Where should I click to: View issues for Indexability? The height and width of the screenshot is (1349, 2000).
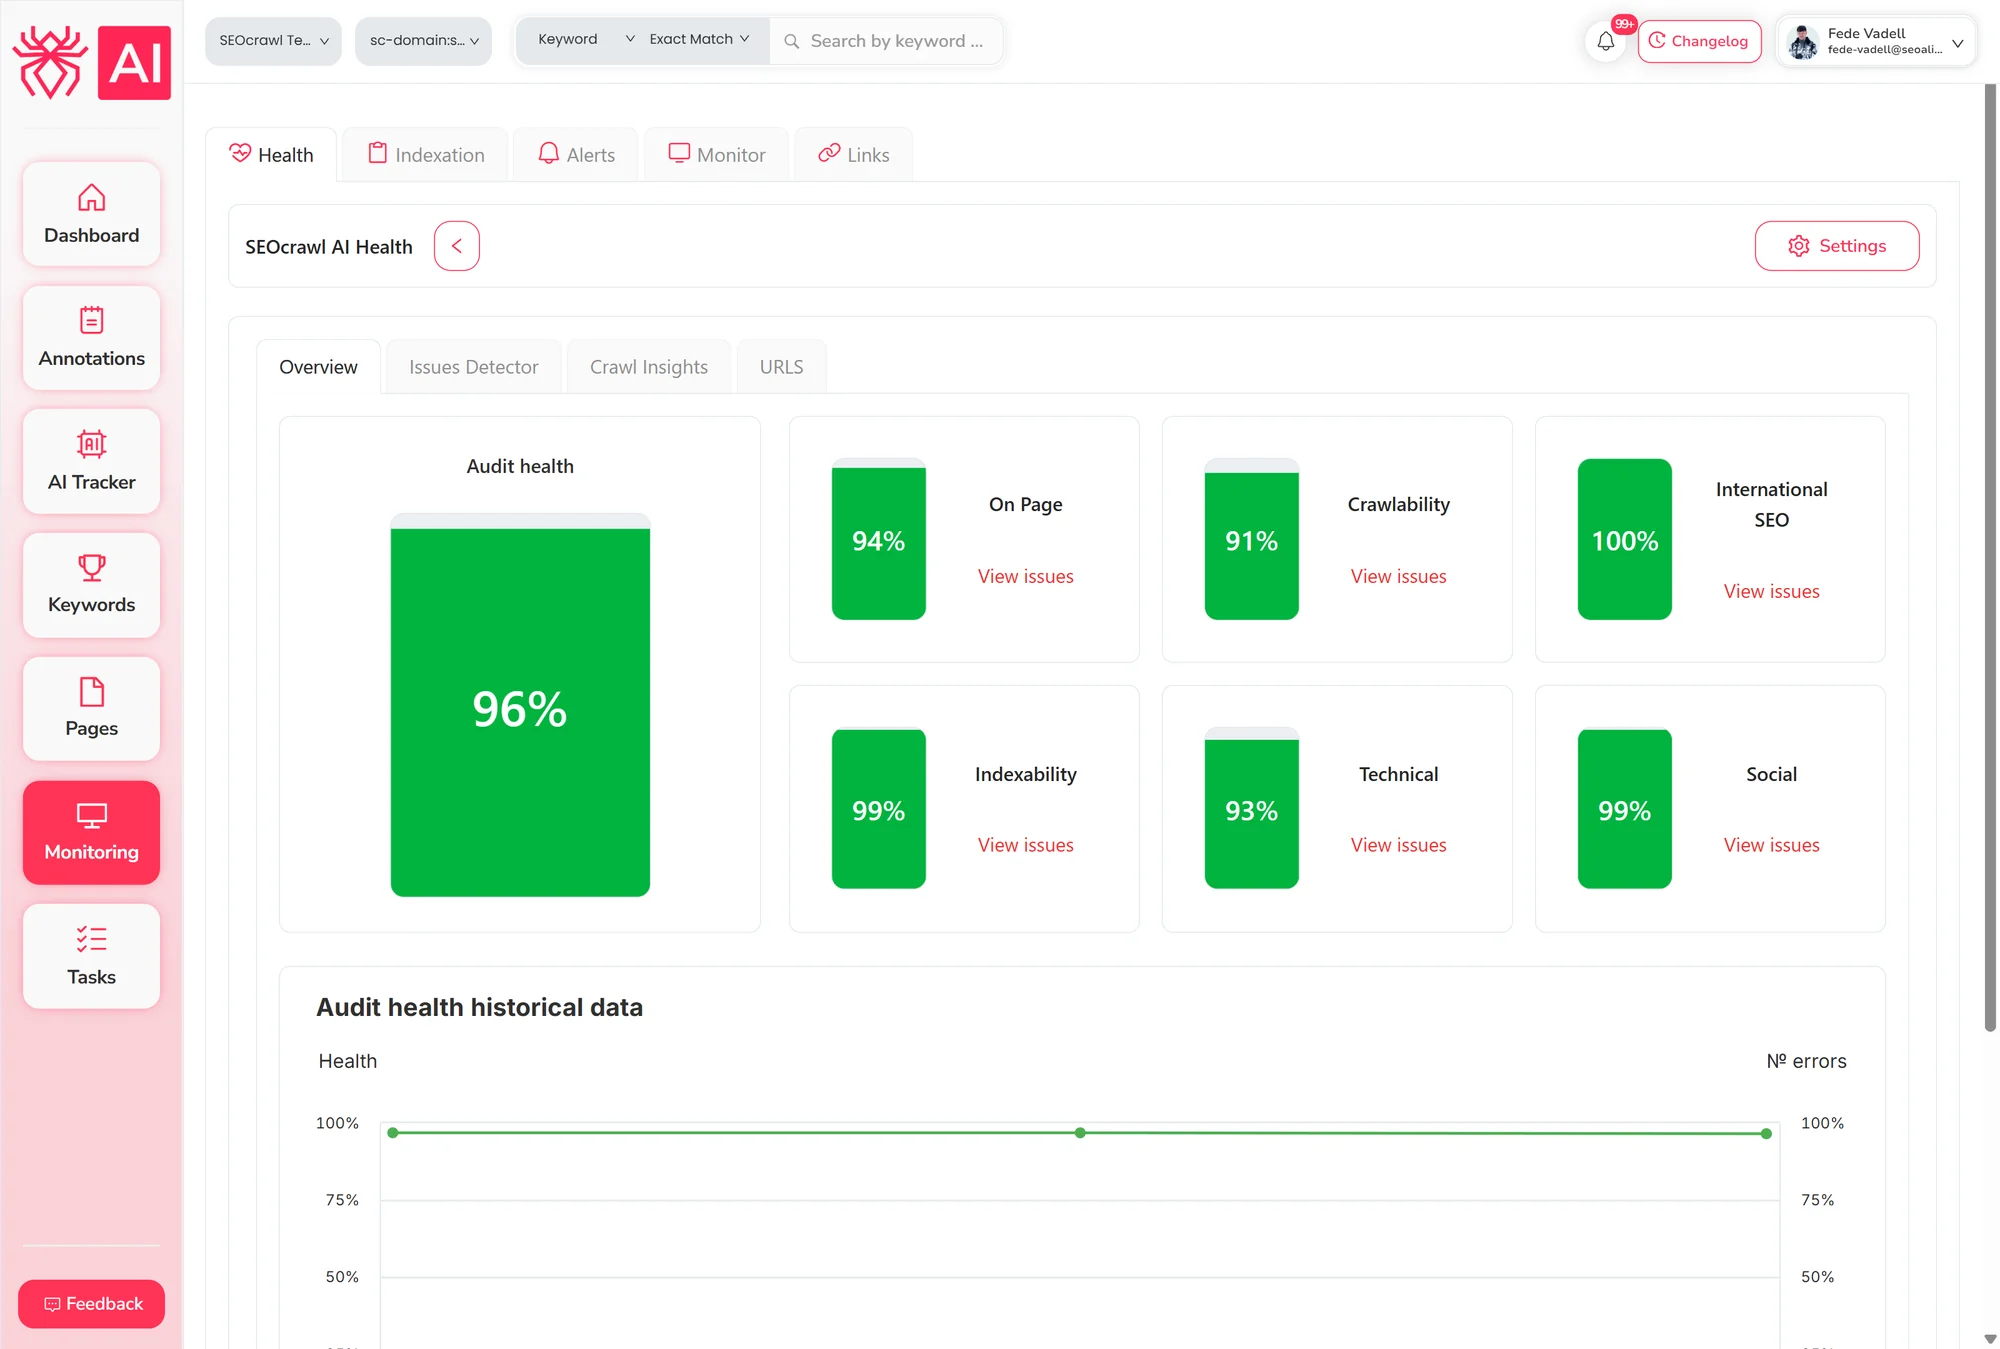pyautogui.click(x=1025, y=846)
